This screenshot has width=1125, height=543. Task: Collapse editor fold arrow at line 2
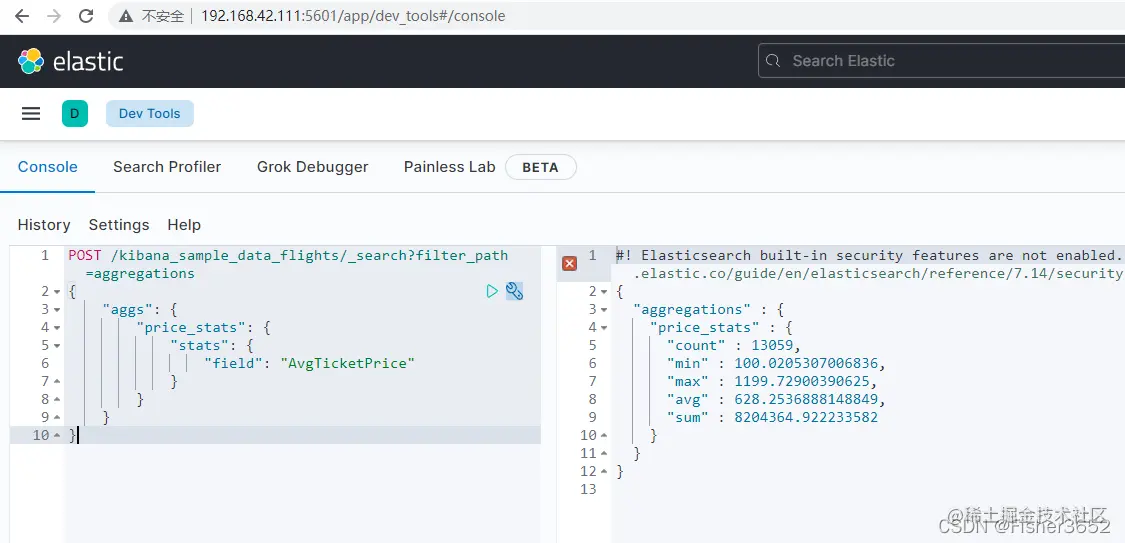pos(57,292)
